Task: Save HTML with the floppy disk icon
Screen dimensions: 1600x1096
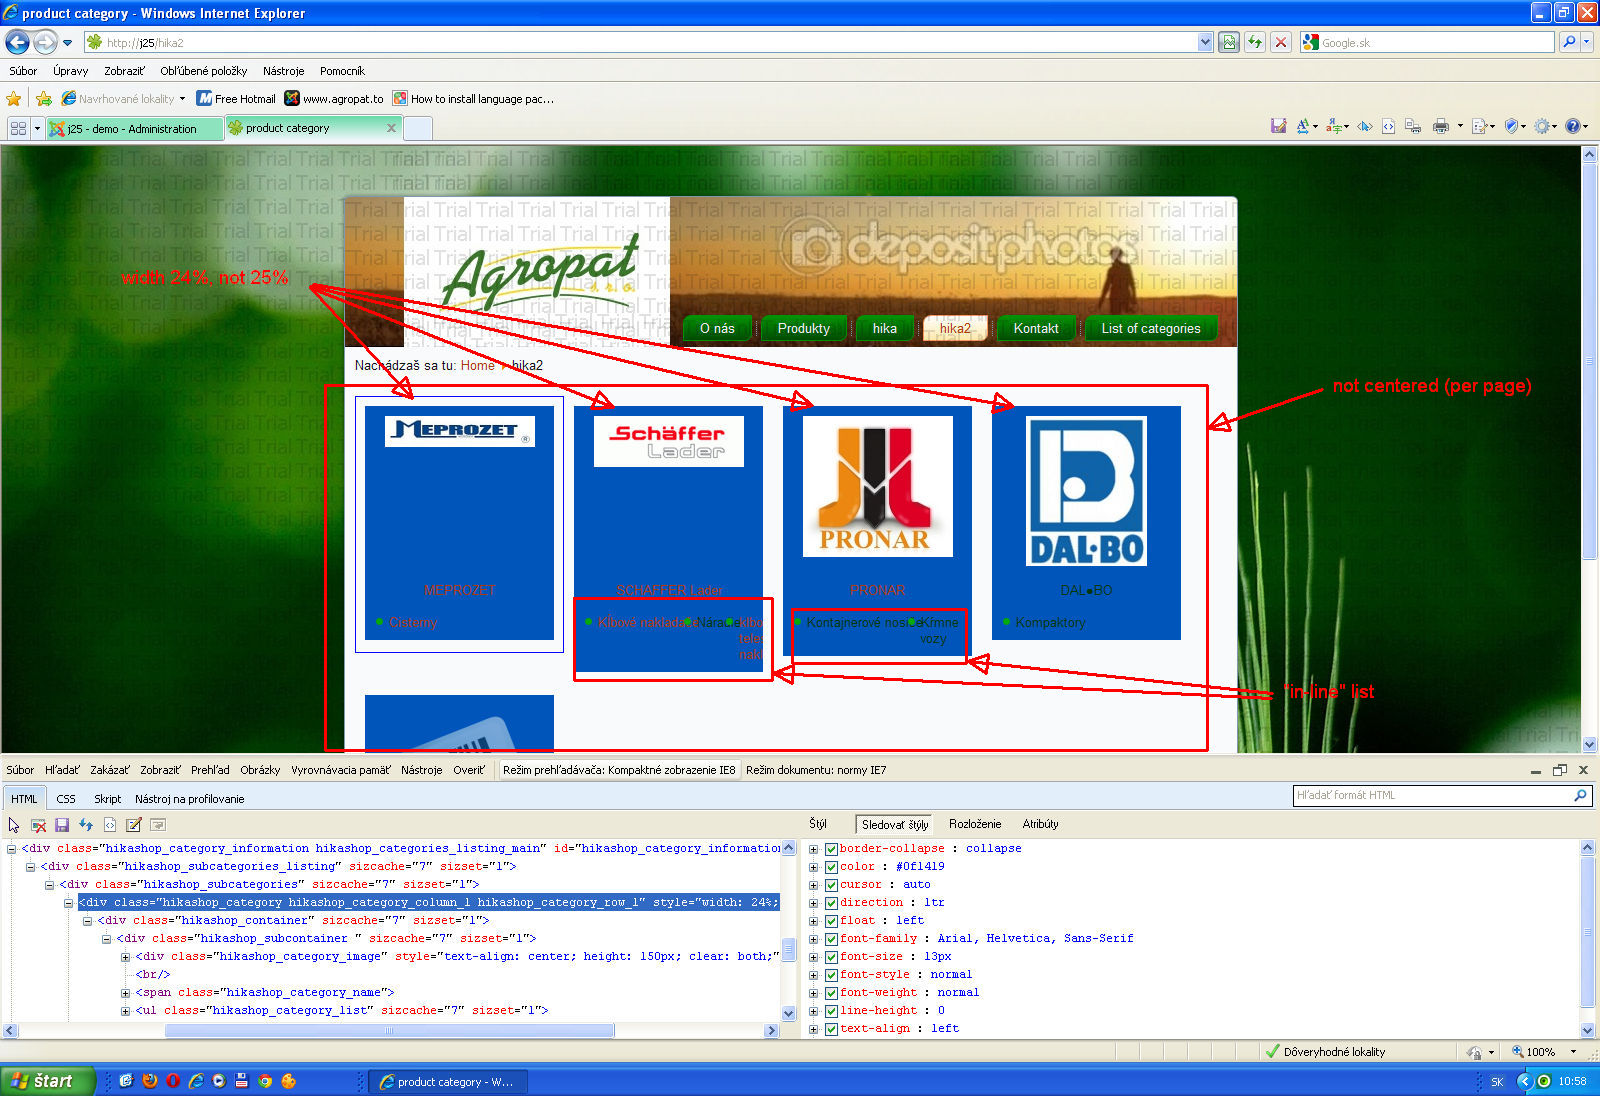Action: pyautogui.click(x=62, y=825)
